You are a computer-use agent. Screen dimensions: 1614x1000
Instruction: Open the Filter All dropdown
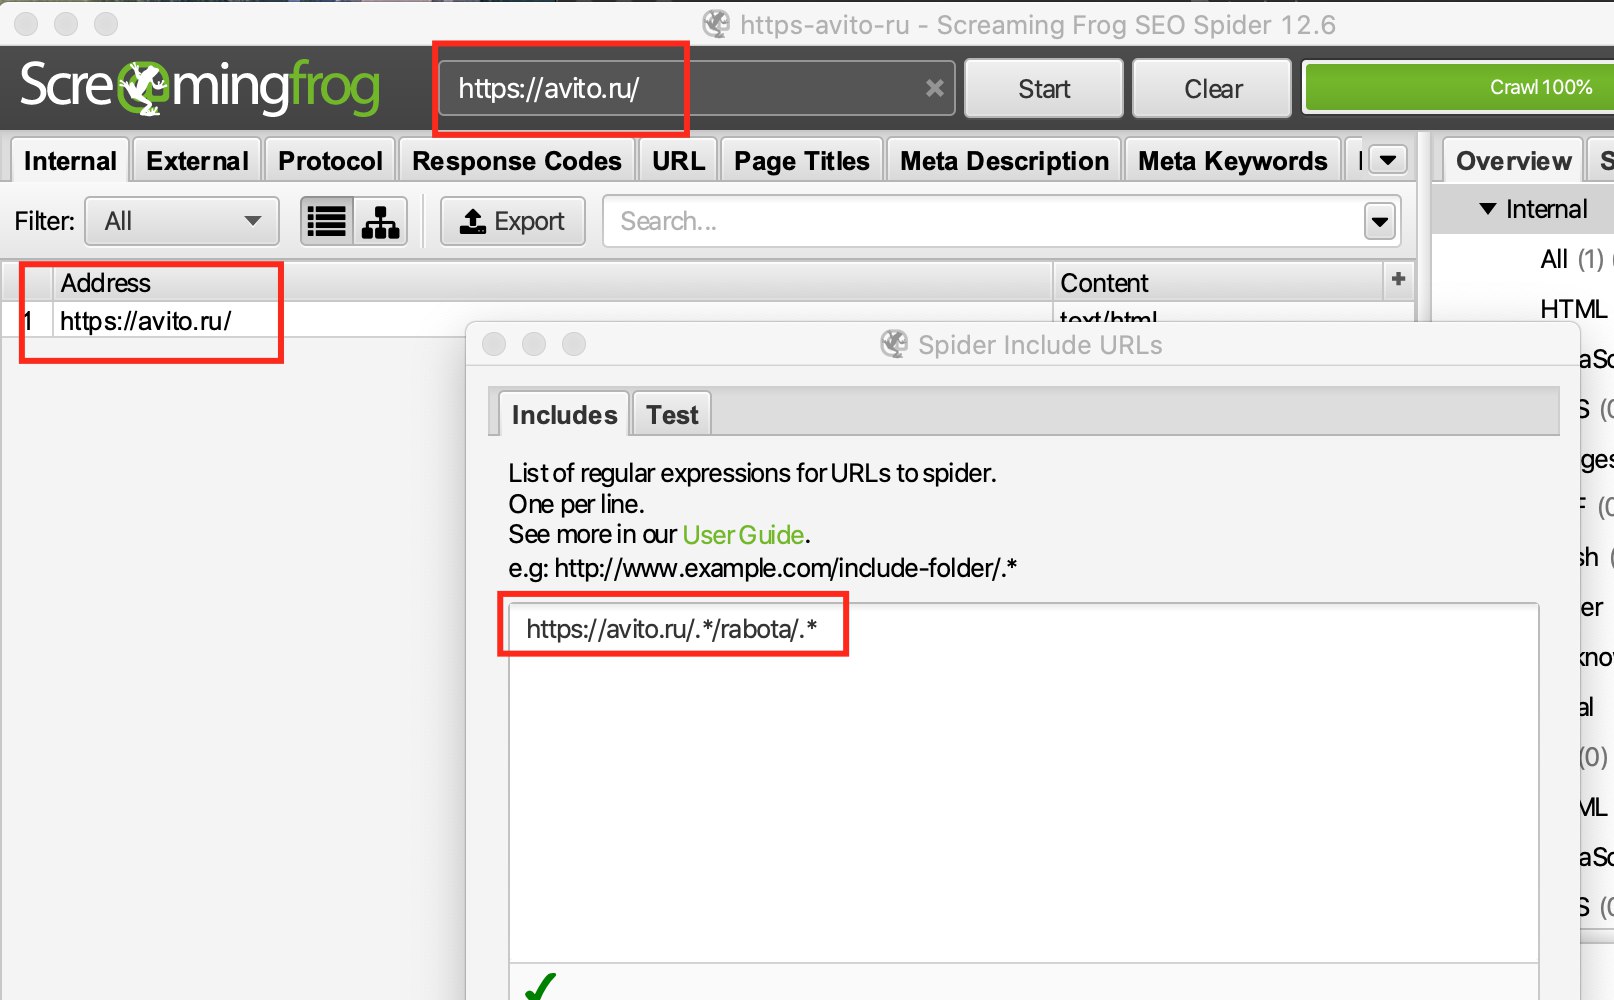pos(182,221)
